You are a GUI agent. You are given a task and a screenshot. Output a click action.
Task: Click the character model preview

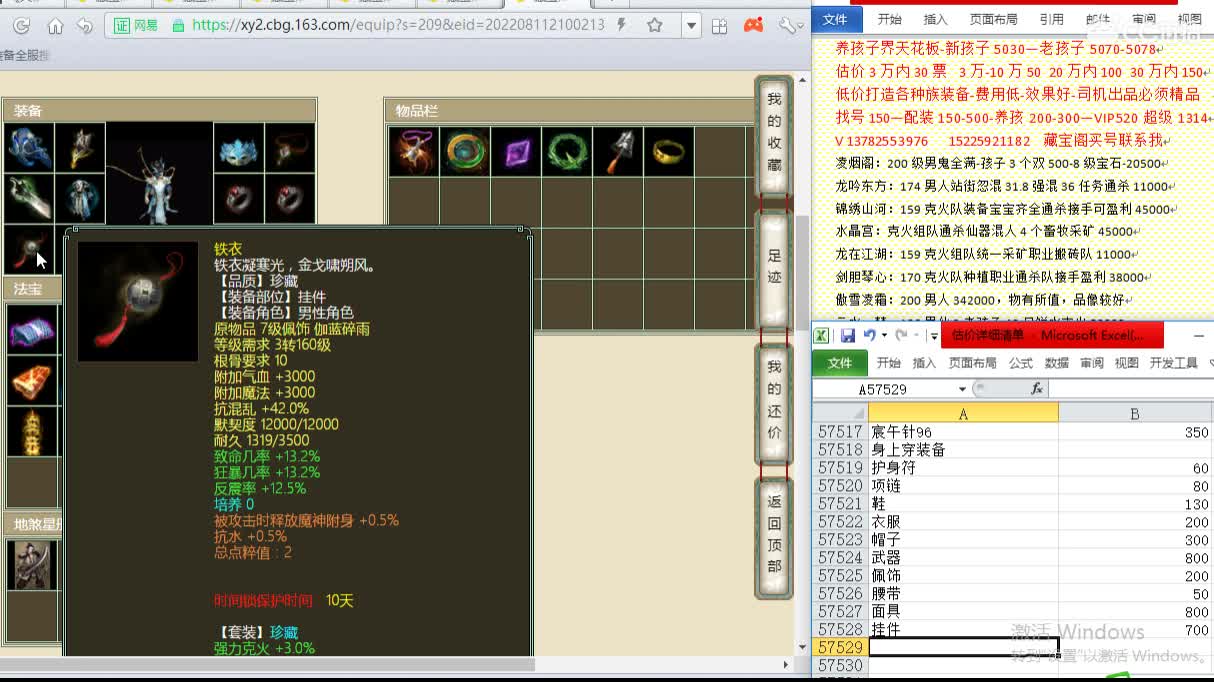[x=159, y=174]
